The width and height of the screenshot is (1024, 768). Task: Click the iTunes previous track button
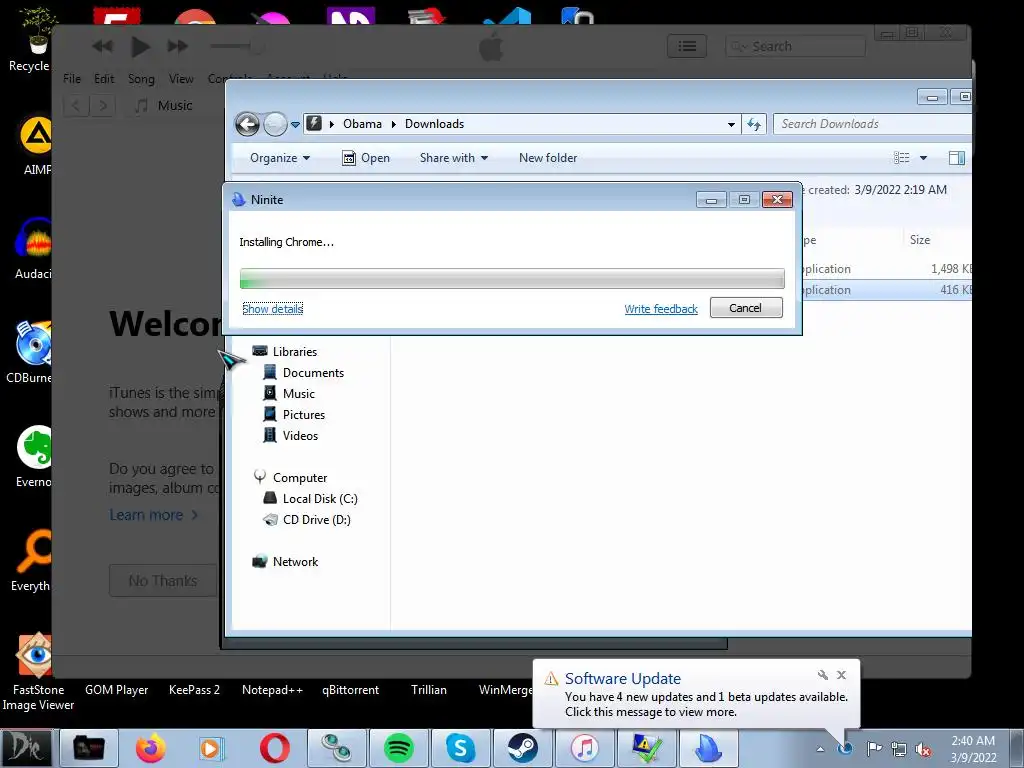102,46
